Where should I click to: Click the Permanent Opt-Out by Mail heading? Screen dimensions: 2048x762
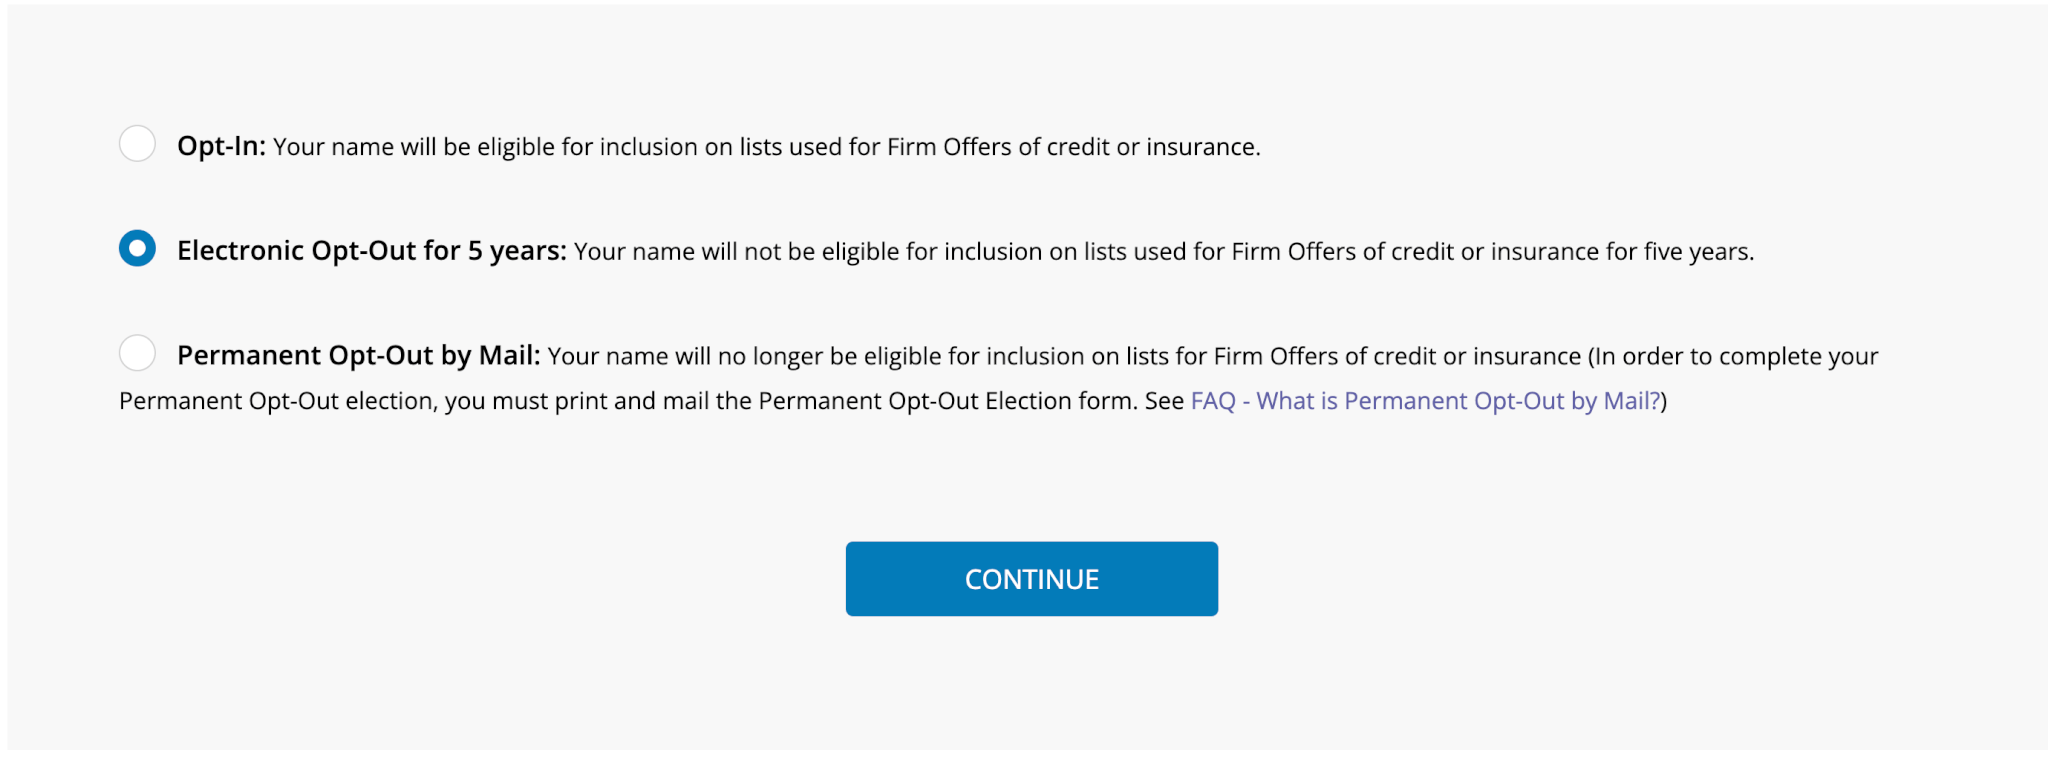pos(360,354)
